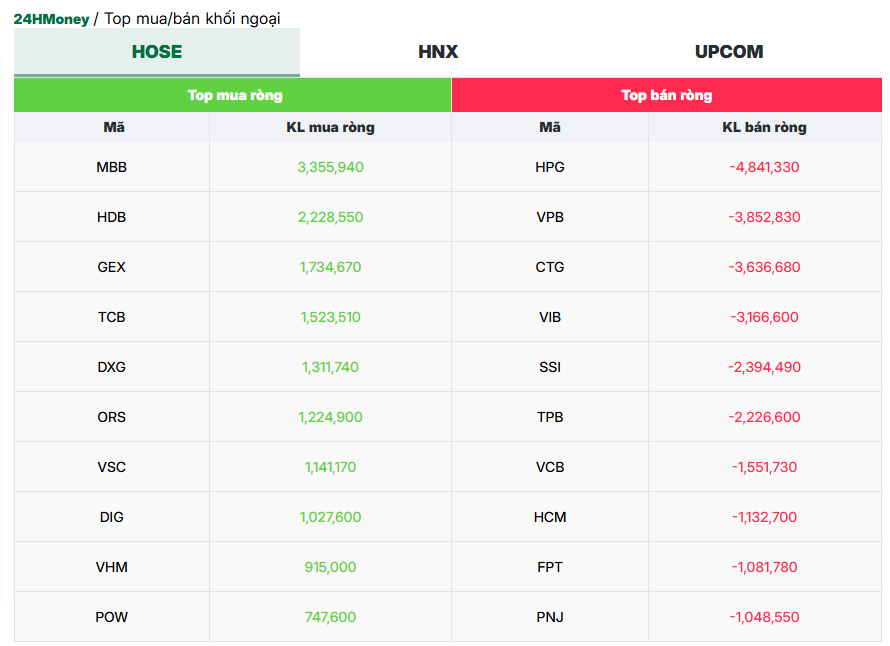This screenshot has height=646, width=890.
Task: Select stock code CTG
Action: (550, 267)
